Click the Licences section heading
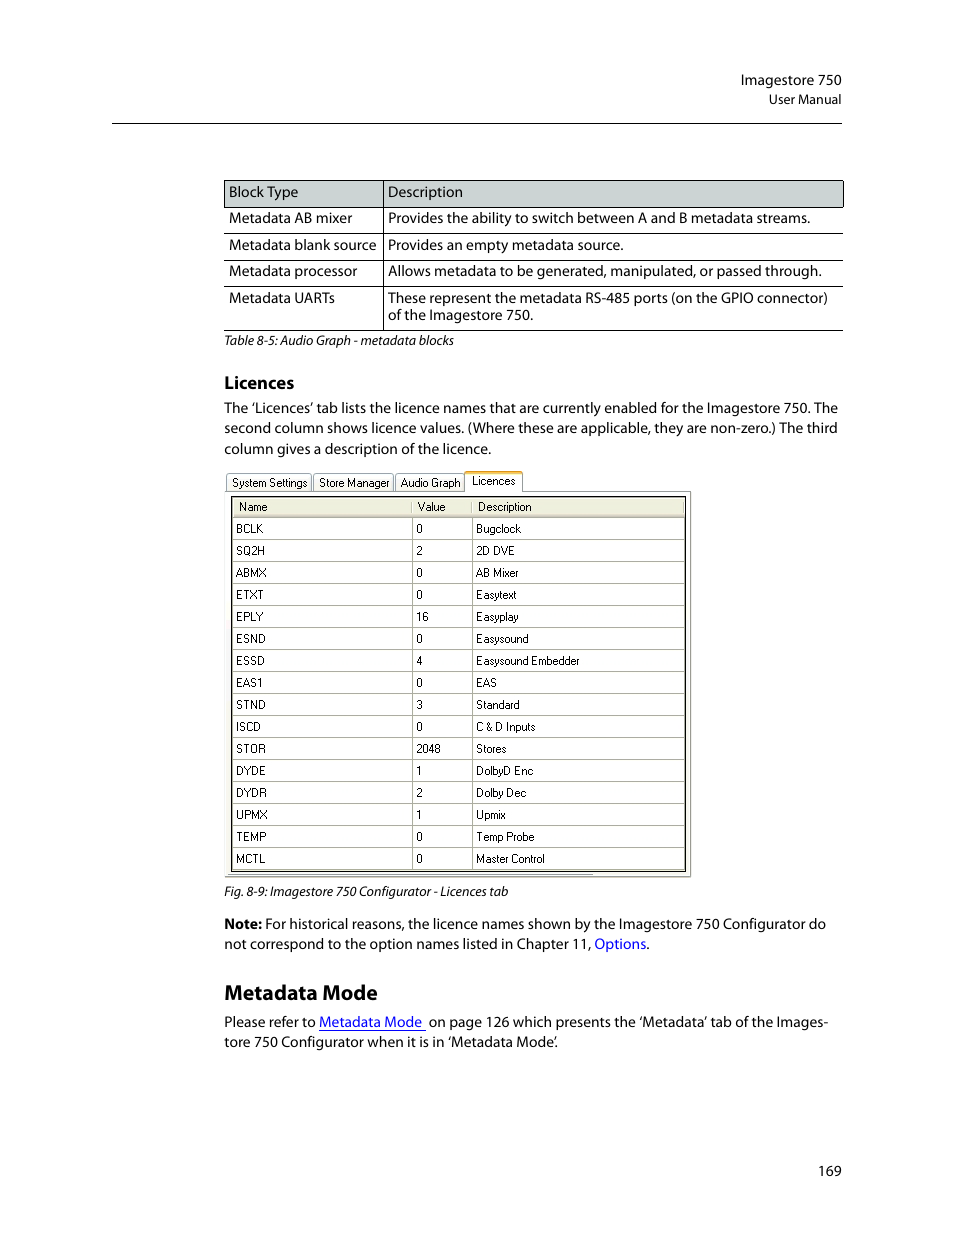This screenshot has height=1235, width=954. pyautogui.click(x=259, y=383)
